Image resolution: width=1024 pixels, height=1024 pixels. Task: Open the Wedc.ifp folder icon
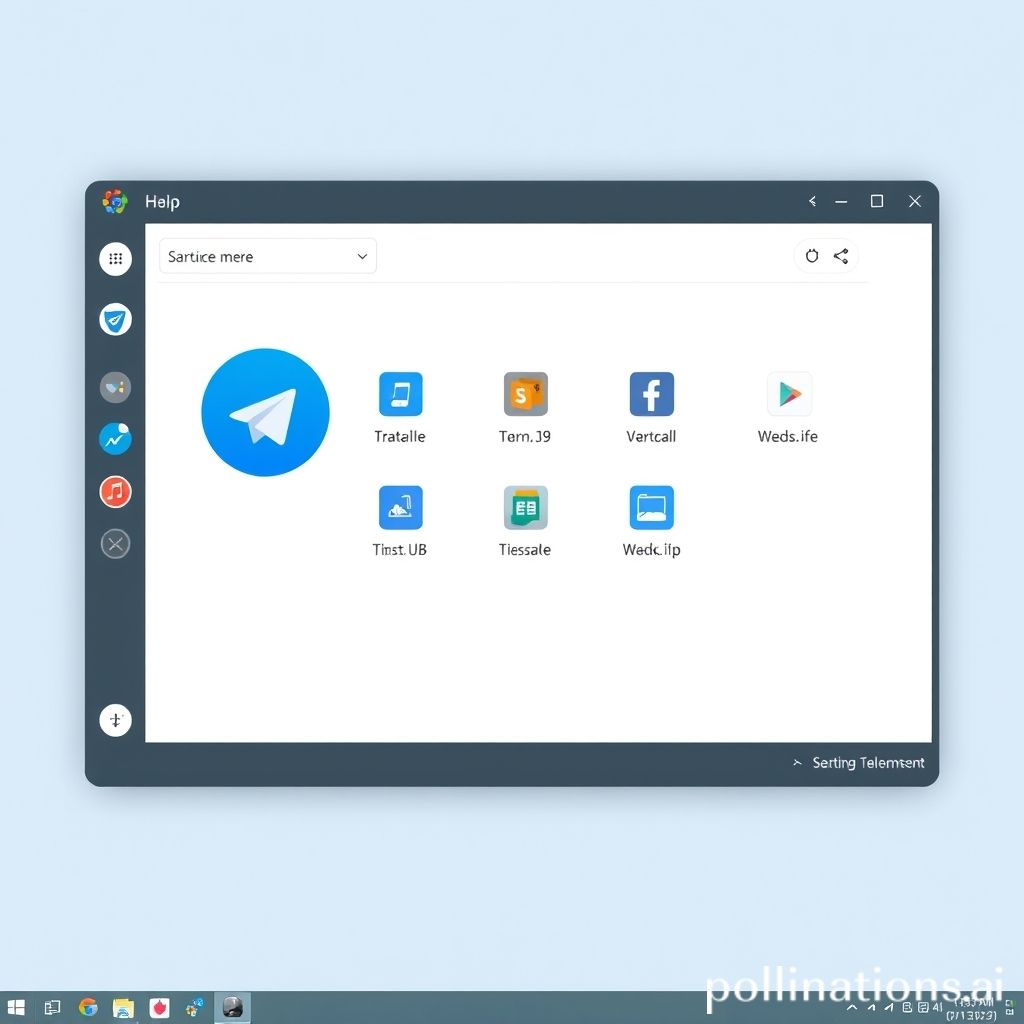pos(652,507)
